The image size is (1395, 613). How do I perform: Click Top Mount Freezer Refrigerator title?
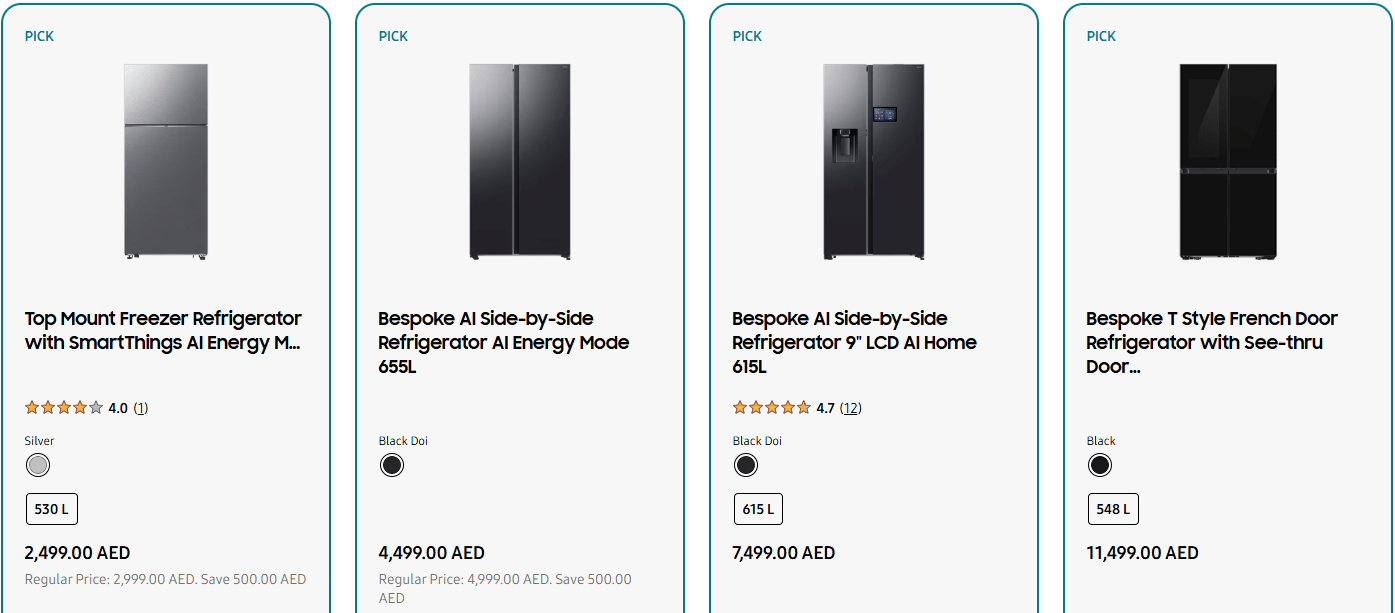click(x=163, y=331)
